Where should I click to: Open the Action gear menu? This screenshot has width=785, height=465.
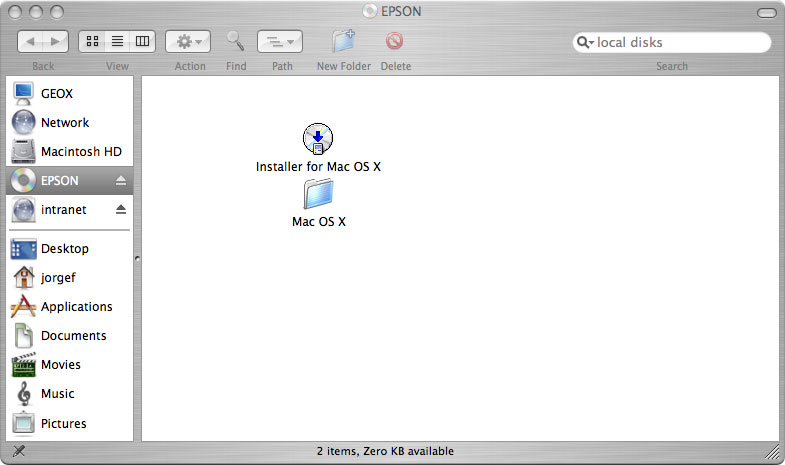click(188, 42)
